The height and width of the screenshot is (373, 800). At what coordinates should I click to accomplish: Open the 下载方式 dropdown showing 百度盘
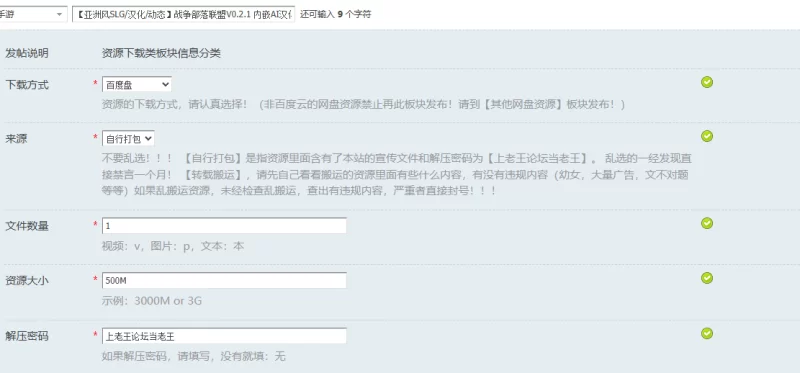(x=137, y=85)
